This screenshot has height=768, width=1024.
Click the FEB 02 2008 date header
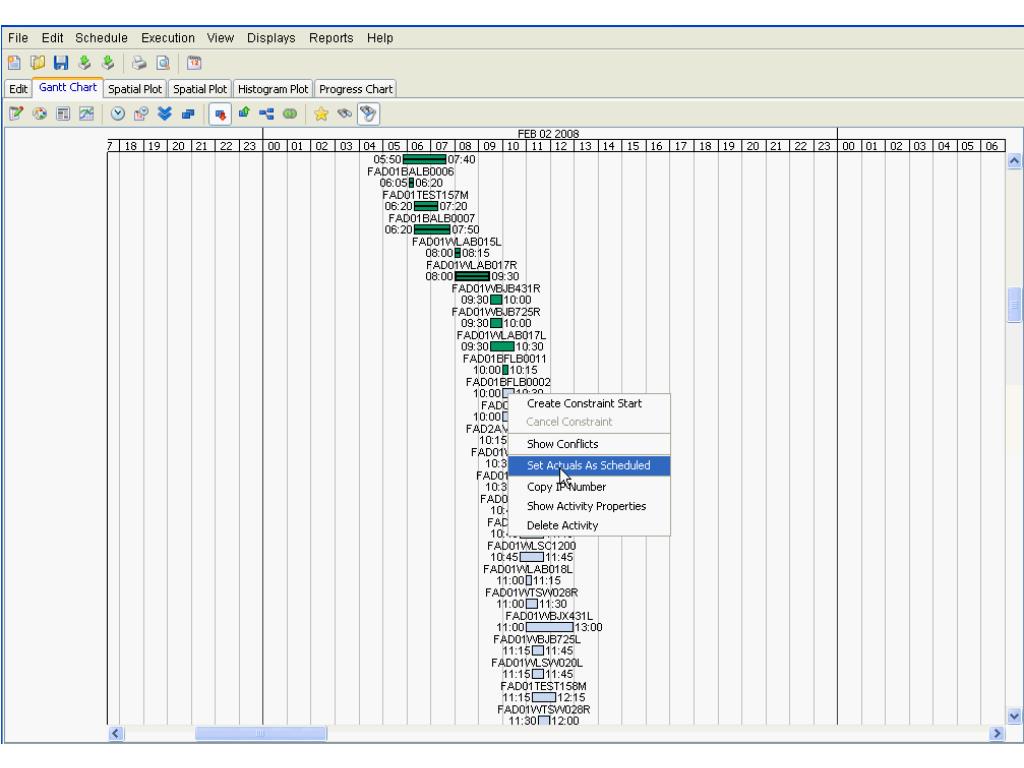(x=548, y=133)
